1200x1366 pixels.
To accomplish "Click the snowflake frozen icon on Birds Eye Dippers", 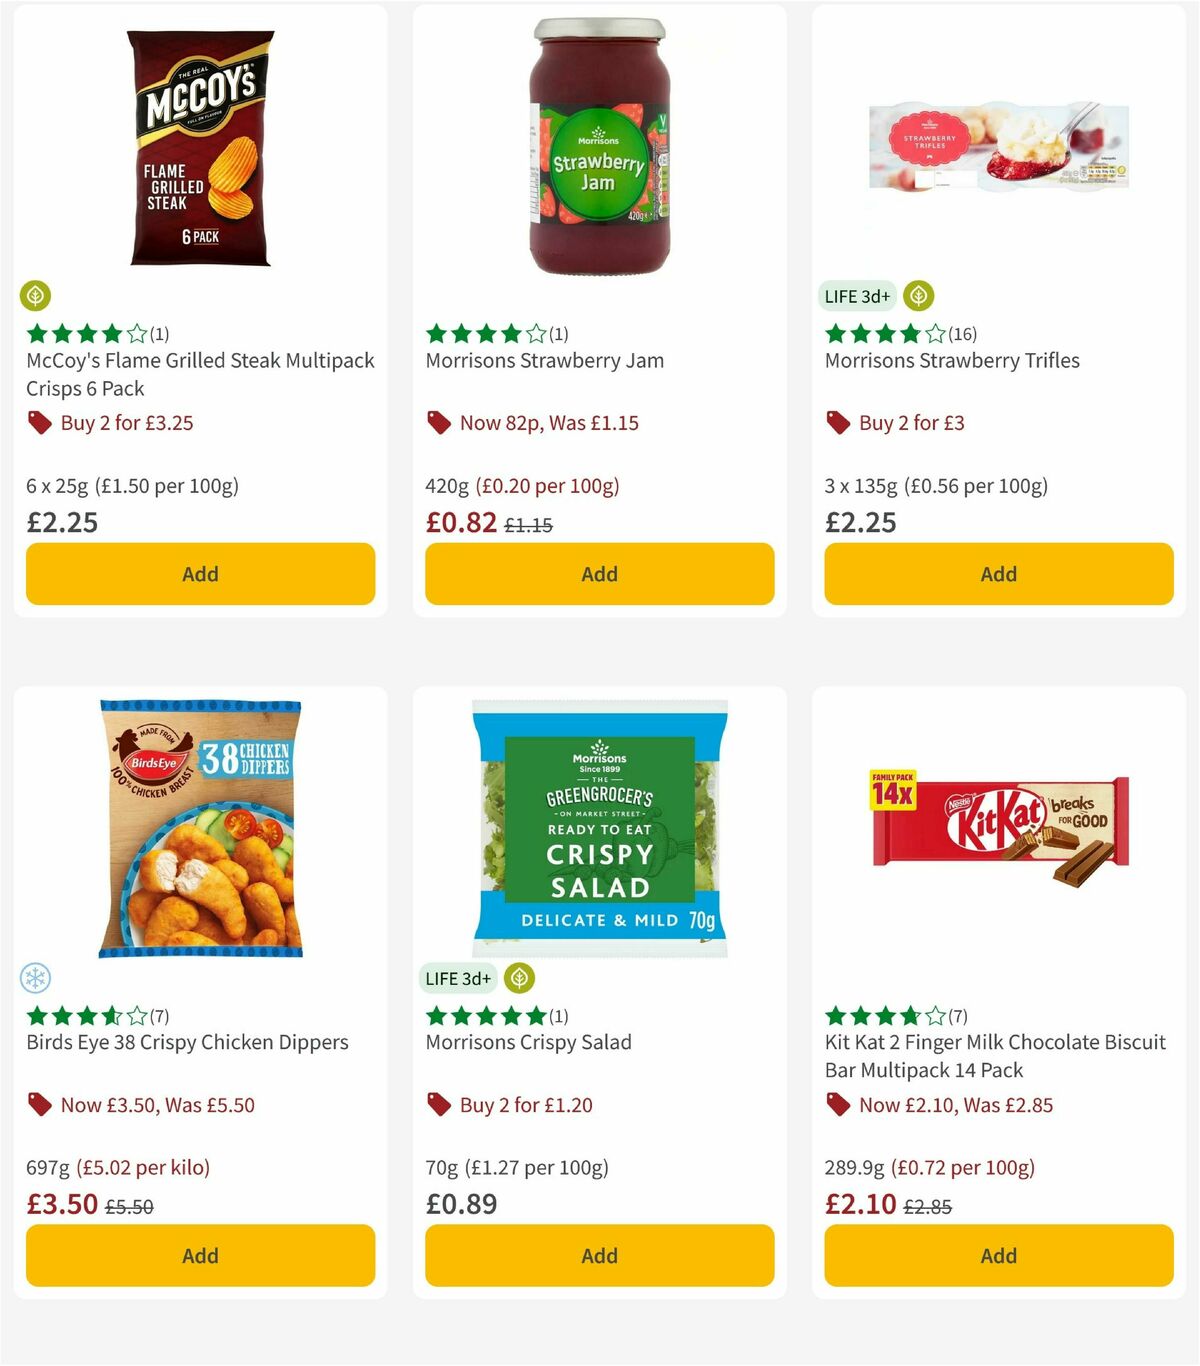I will tap(35, 977).
